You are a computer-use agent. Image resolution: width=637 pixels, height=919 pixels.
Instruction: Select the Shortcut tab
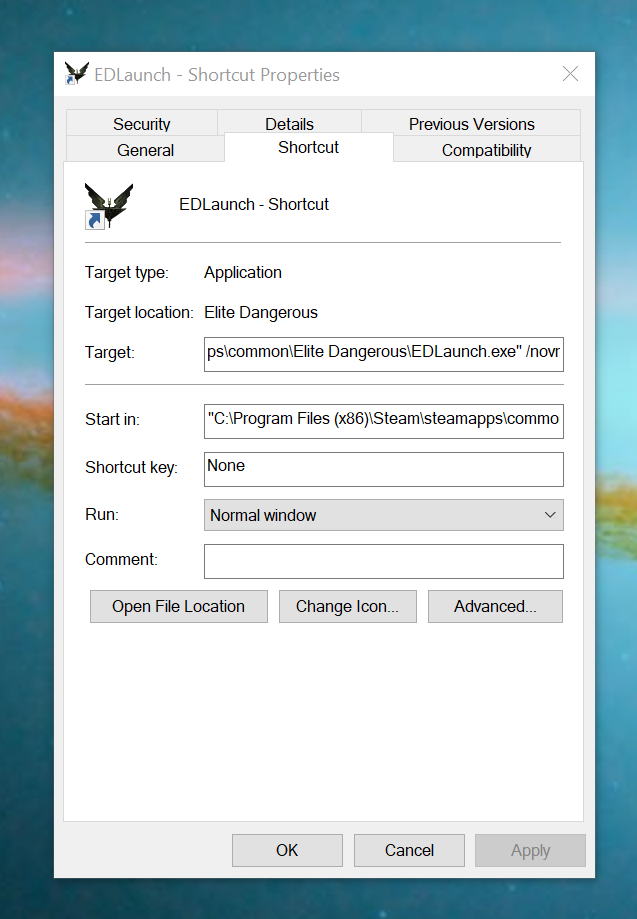(x=308, y=147)
